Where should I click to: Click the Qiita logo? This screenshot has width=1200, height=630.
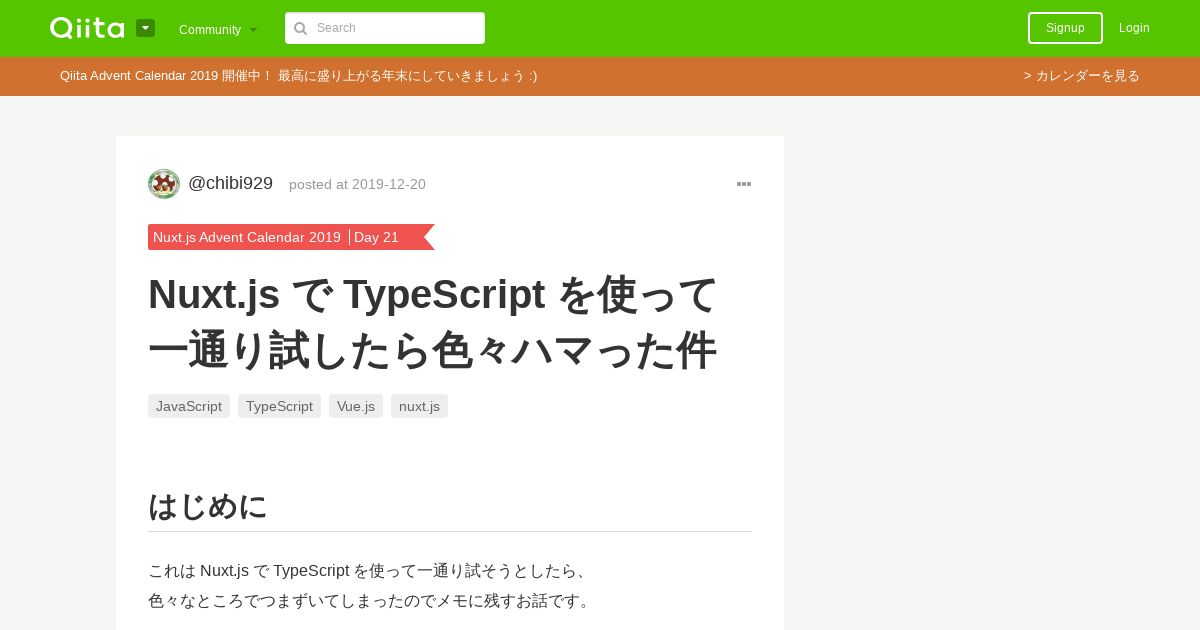point(87,28)
